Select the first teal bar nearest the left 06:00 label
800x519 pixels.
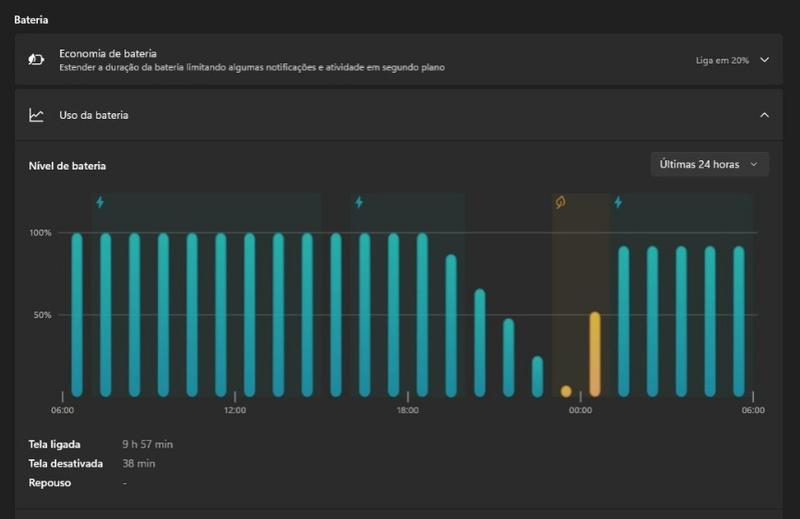(77, 314)
